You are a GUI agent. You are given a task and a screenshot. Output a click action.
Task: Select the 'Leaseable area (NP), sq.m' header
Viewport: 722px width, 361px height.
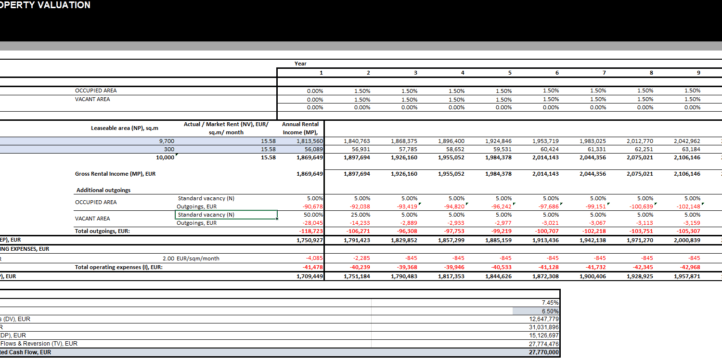click(x=124, y=128)
